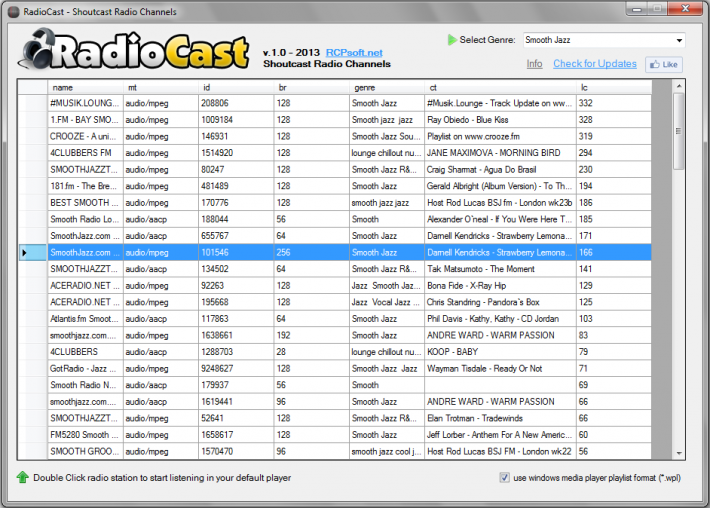Click the Smooth Jazz Sou... genre cell

click(x=387, y=136)
